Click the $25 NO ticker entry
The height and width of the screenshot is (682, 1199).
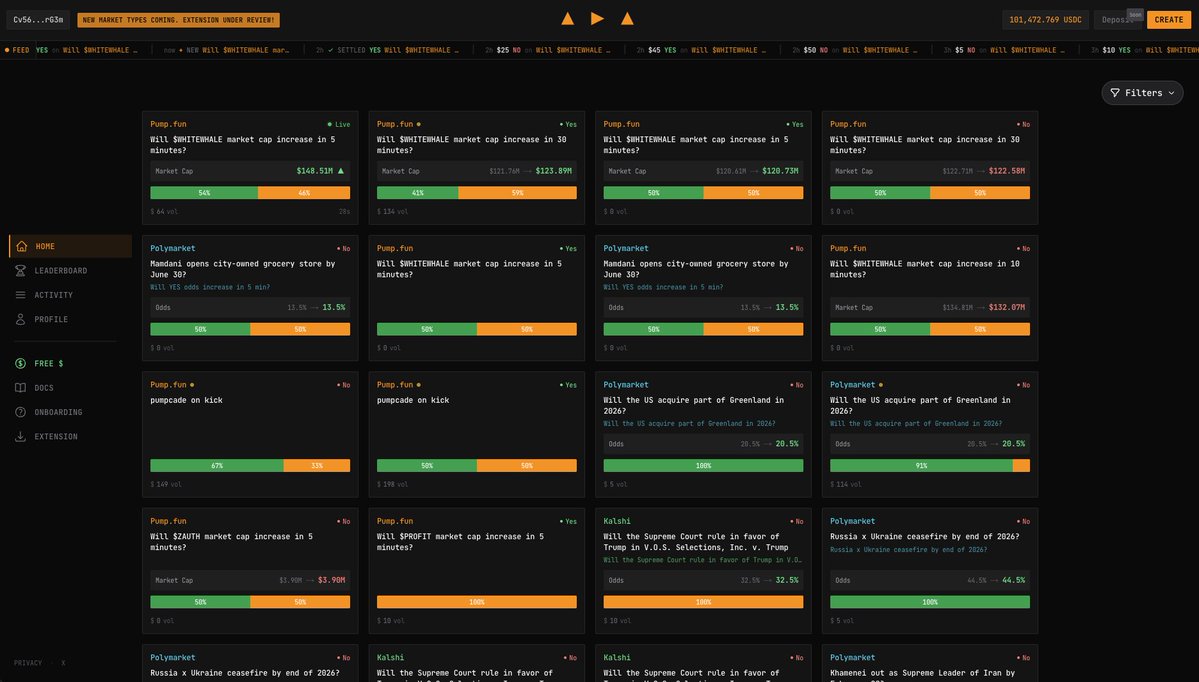coord(548,50)
